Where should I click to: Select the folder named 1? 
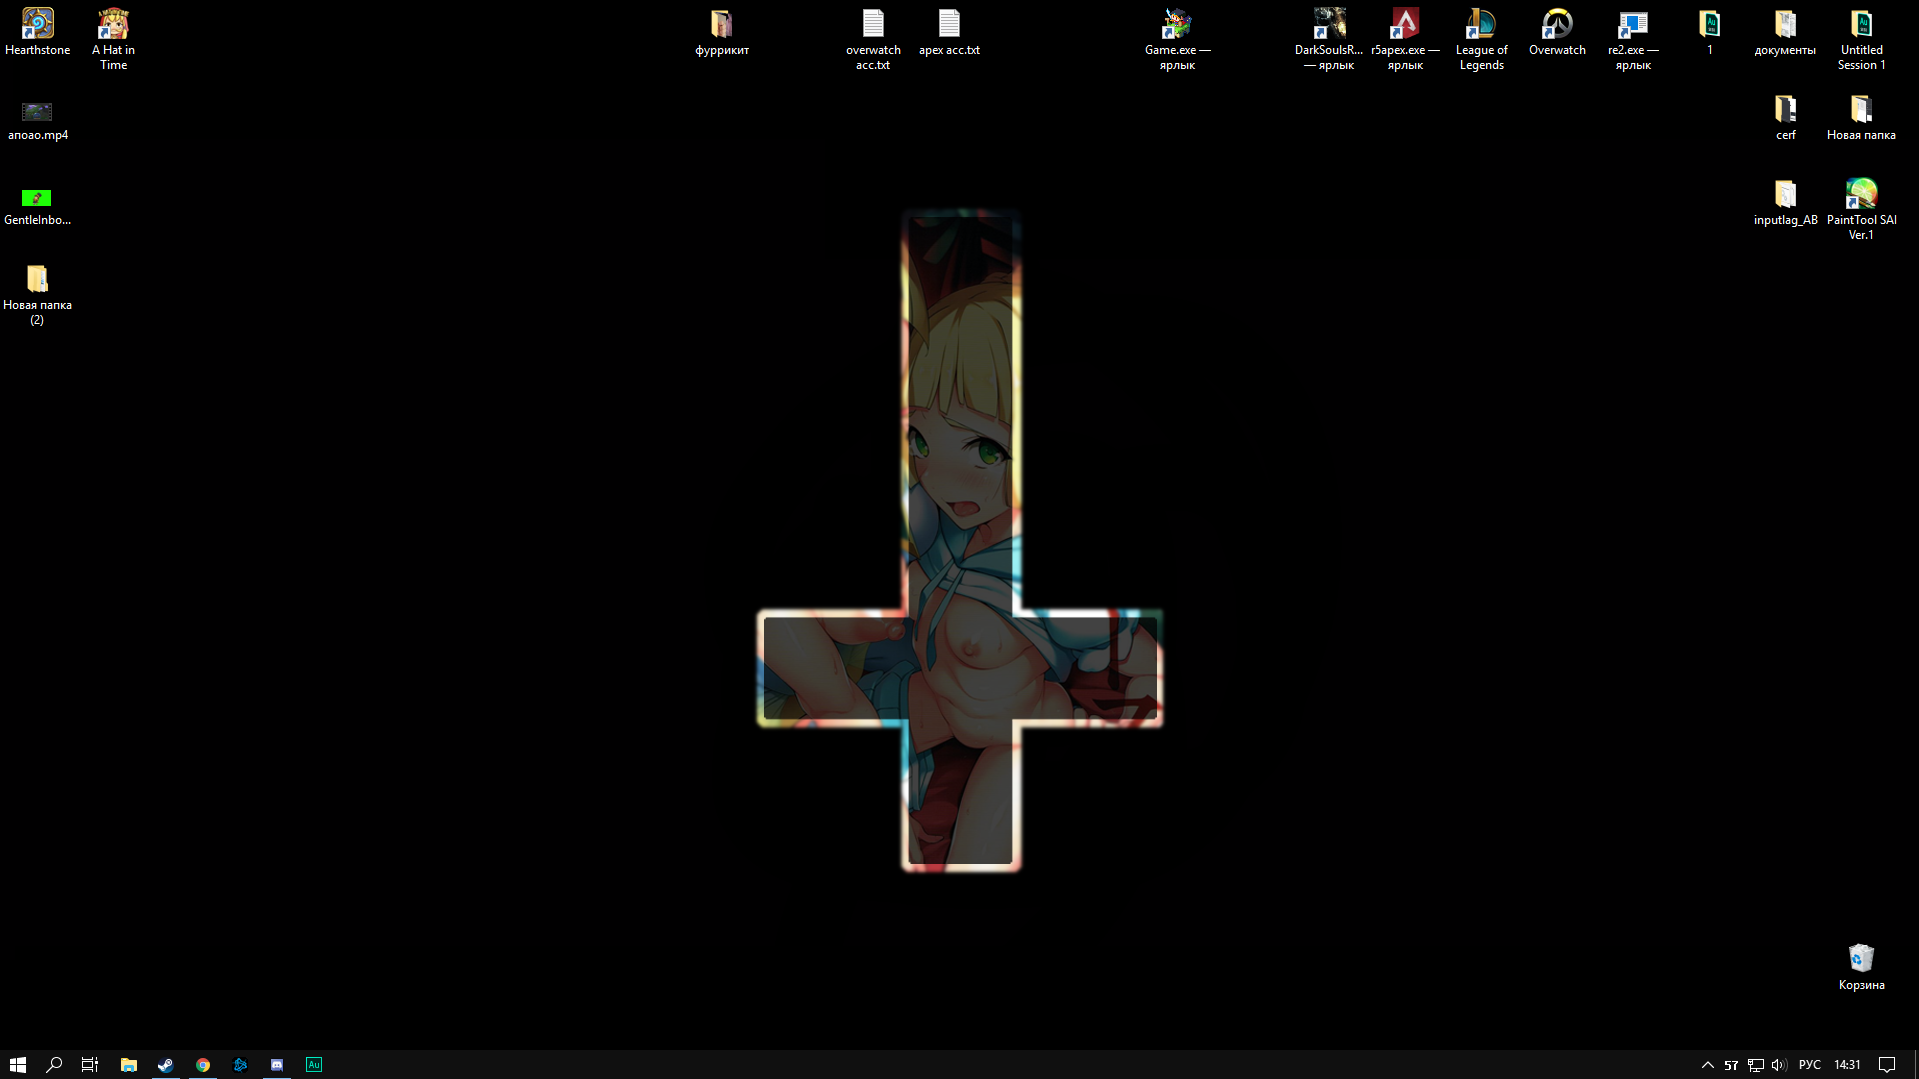[1709, 32]
